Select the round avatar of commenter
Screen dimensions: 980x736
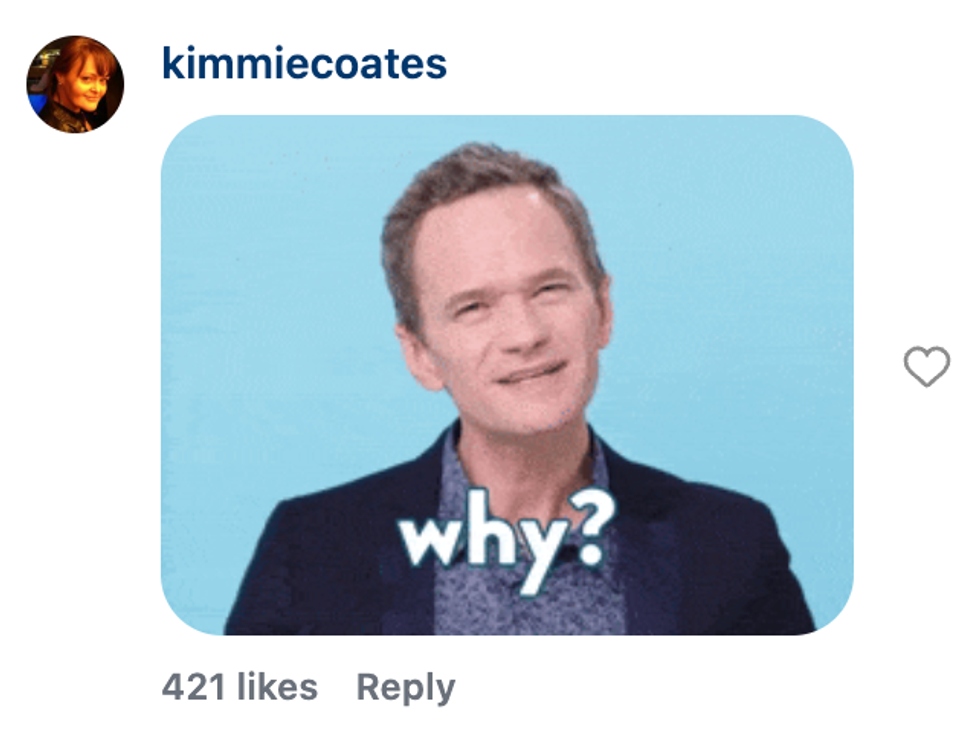tap(75, 84)
